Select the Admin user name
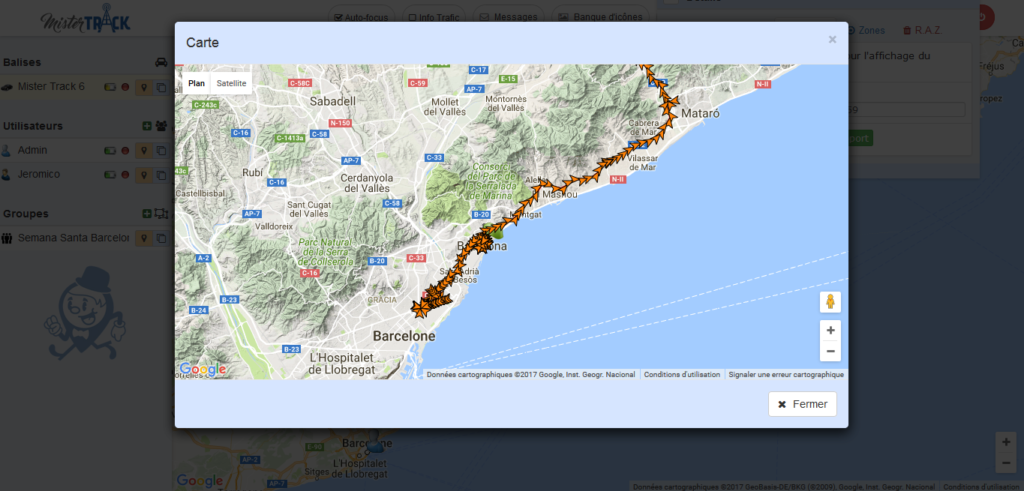The image size is (1024, 491). (32, 151)
